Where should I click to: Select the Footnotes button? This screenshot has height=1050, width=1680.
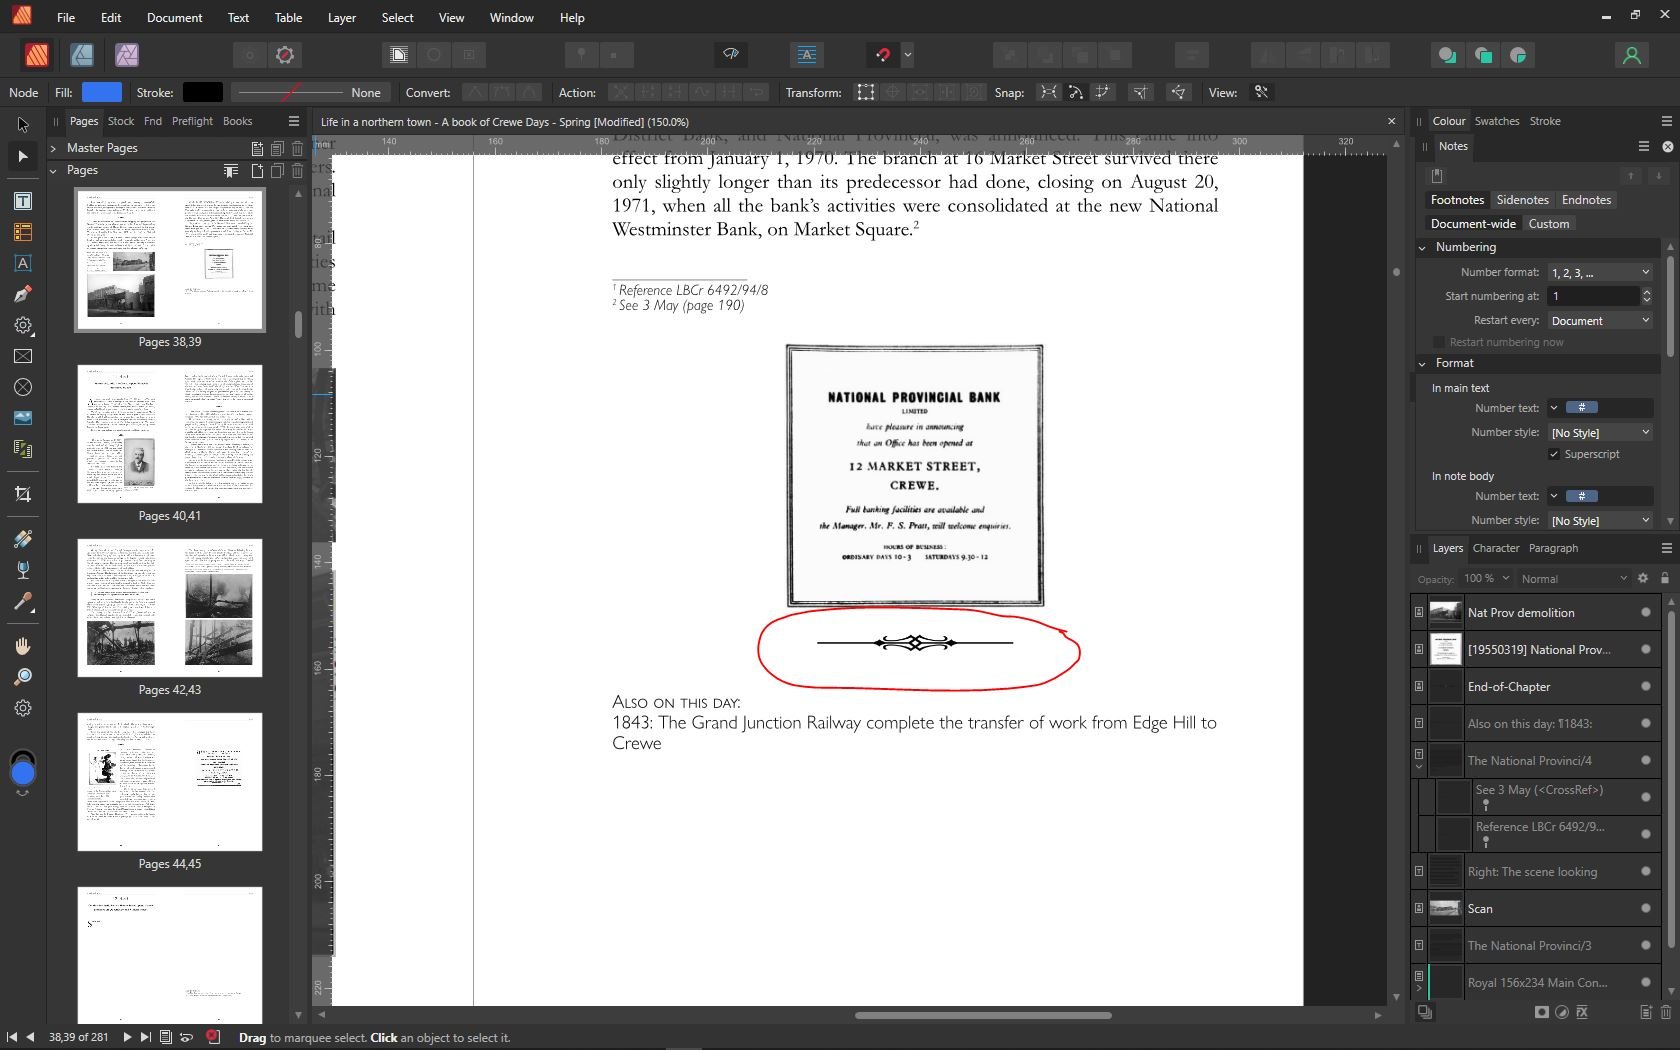(x=1457, y=200)
